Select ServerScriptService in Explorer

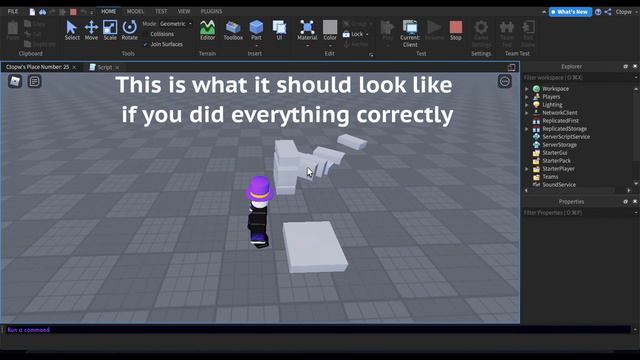[x=566, y=137]
